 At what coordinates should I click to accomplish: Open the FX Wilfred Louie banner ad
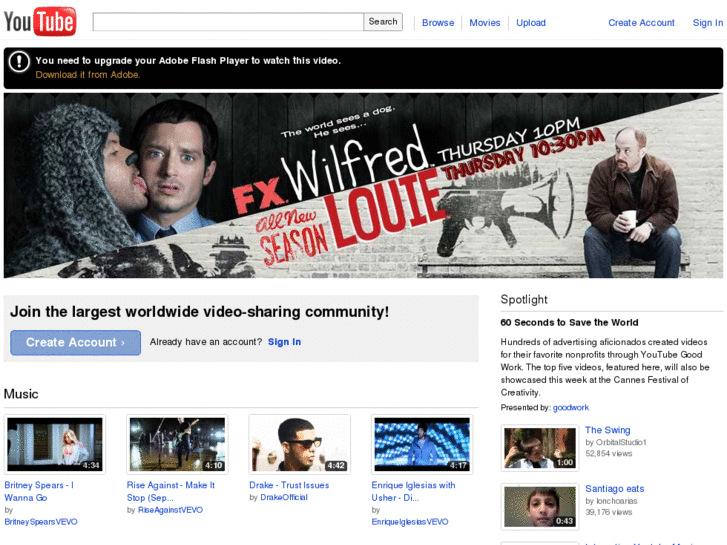pos(363,186)
